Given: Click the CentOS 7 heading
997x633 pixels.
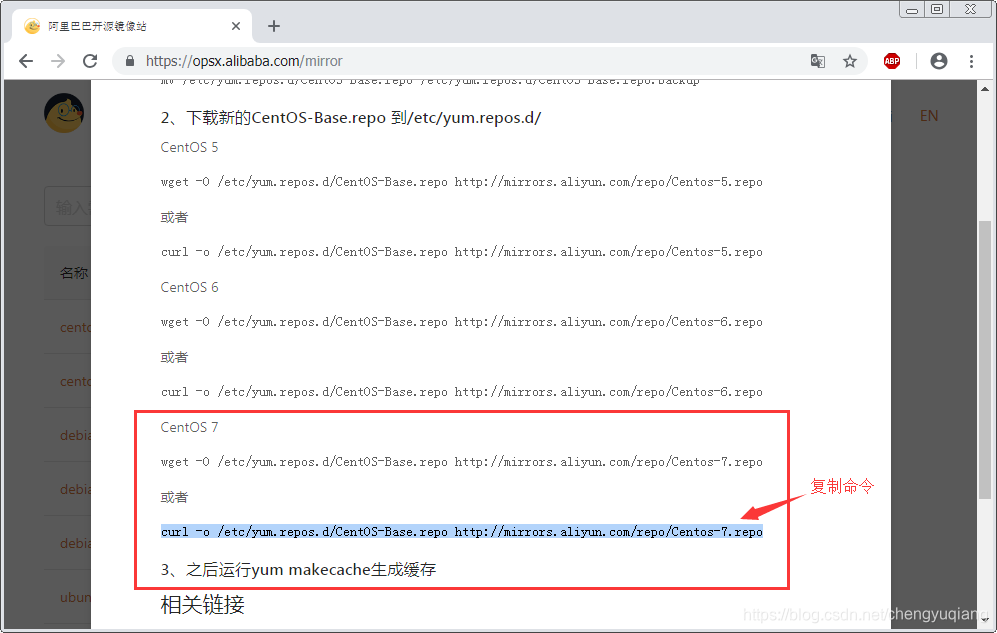Looking at the screenshot, I should (189, 426).
